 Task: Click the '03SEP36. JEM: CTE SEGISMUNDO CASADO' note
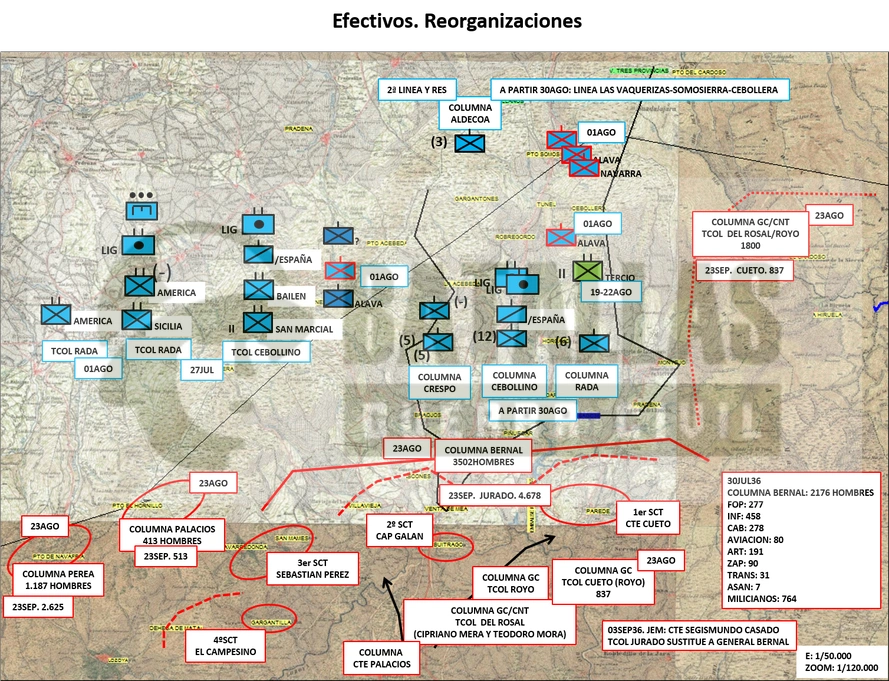point(698,636)
